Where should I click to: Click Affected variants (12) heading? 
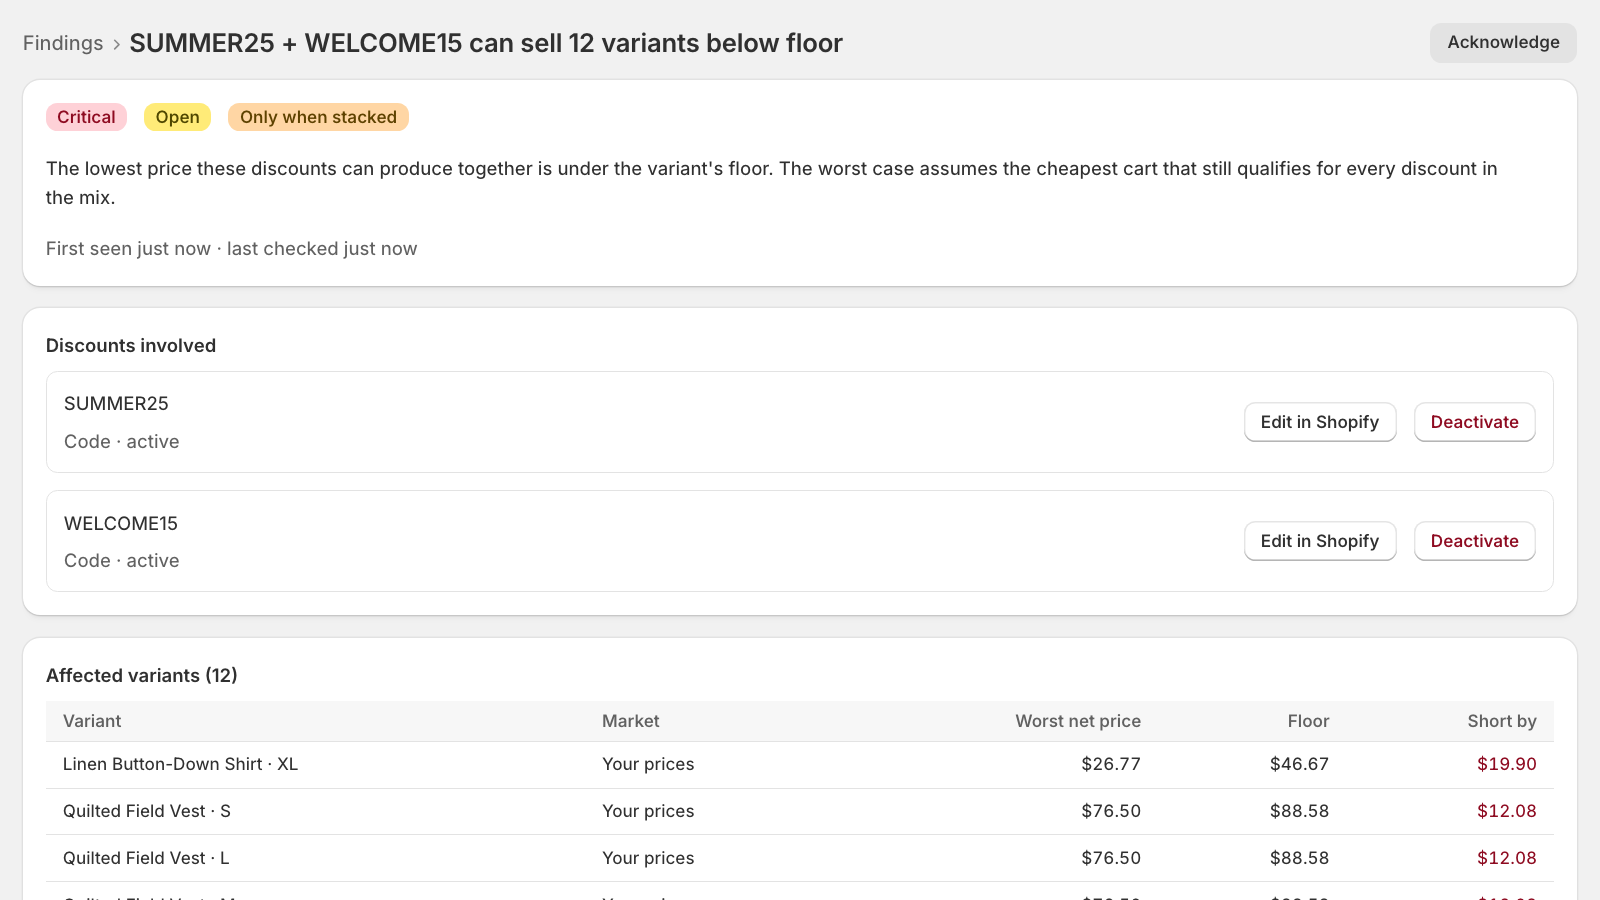point(142,676)
